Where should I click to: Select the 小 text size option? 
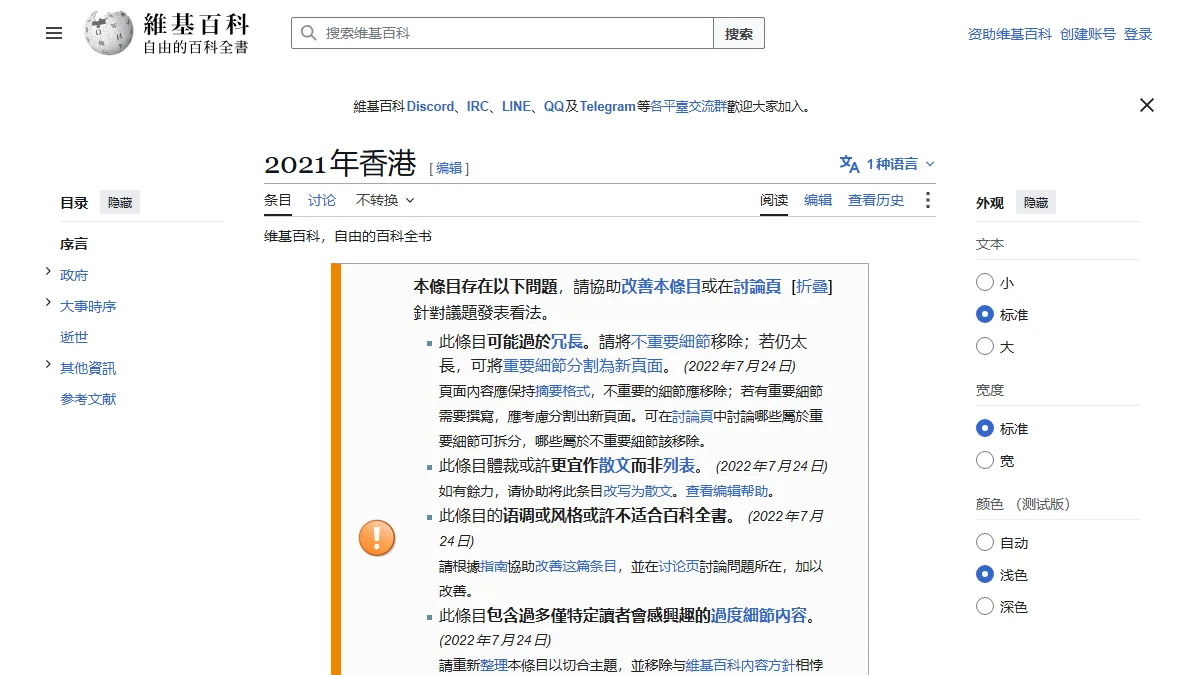(x=985, y=283)
